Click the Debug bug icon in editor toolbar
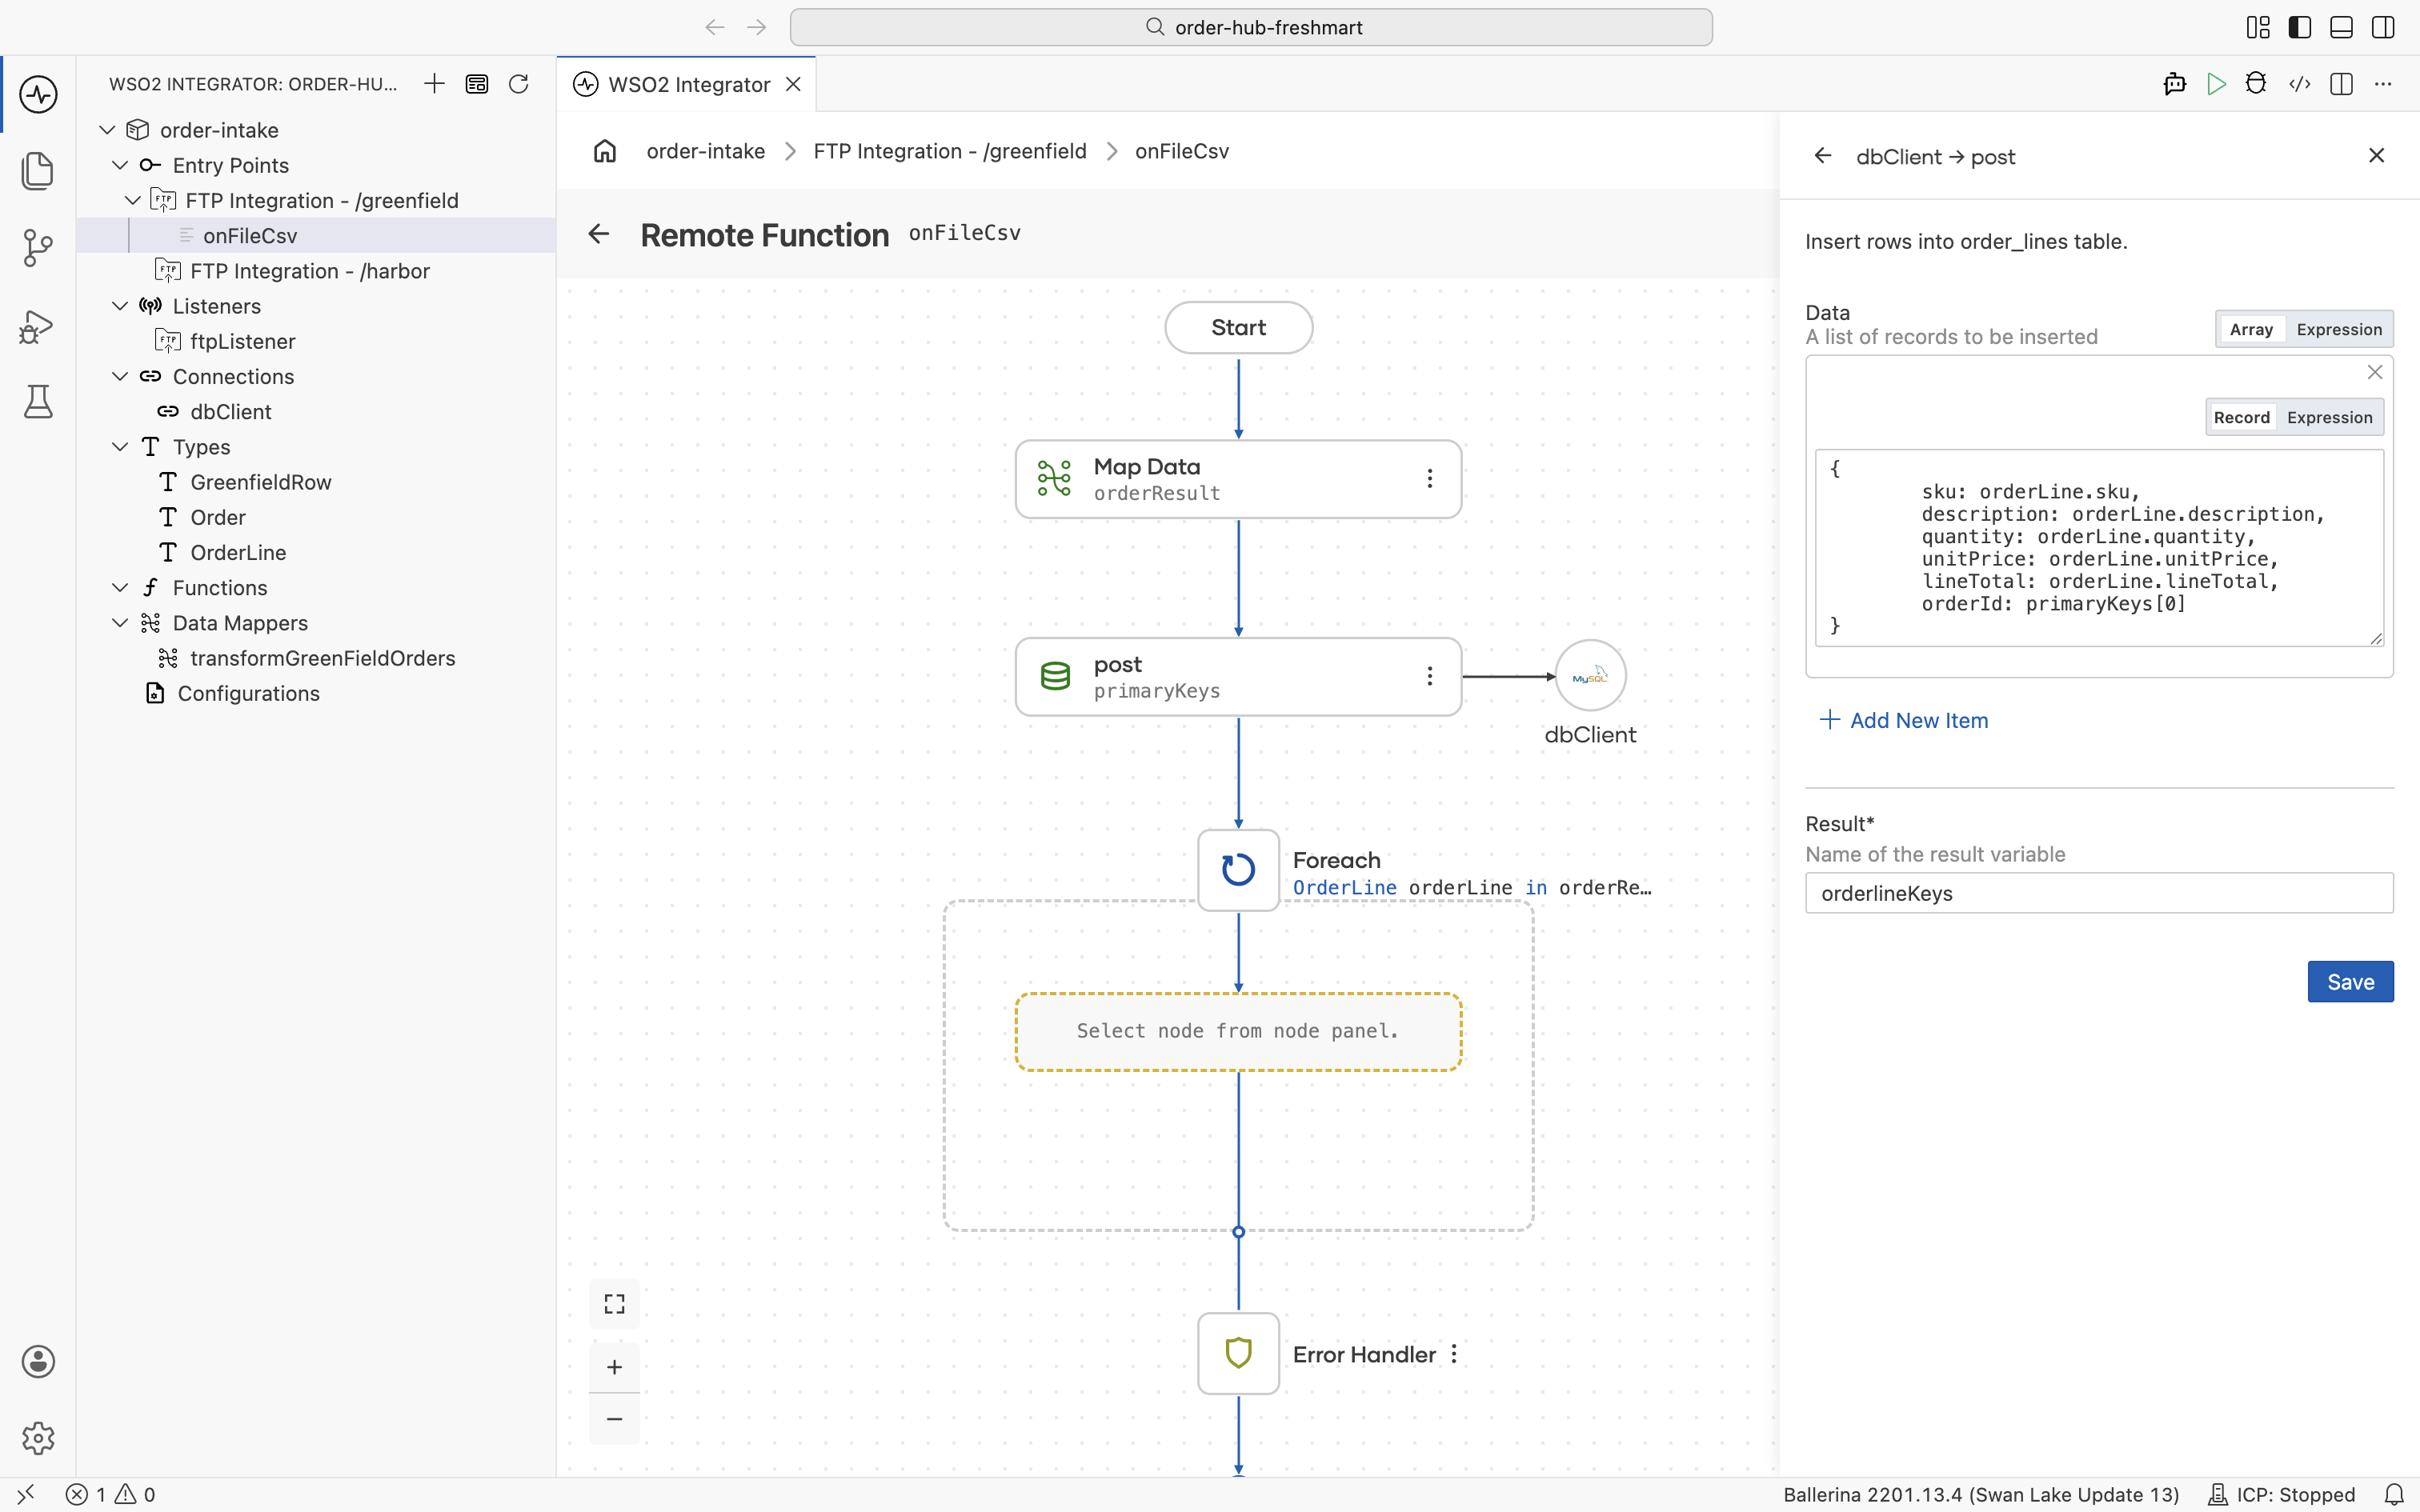Viewport: 2420px width, 1512px height. [2256, 84]
